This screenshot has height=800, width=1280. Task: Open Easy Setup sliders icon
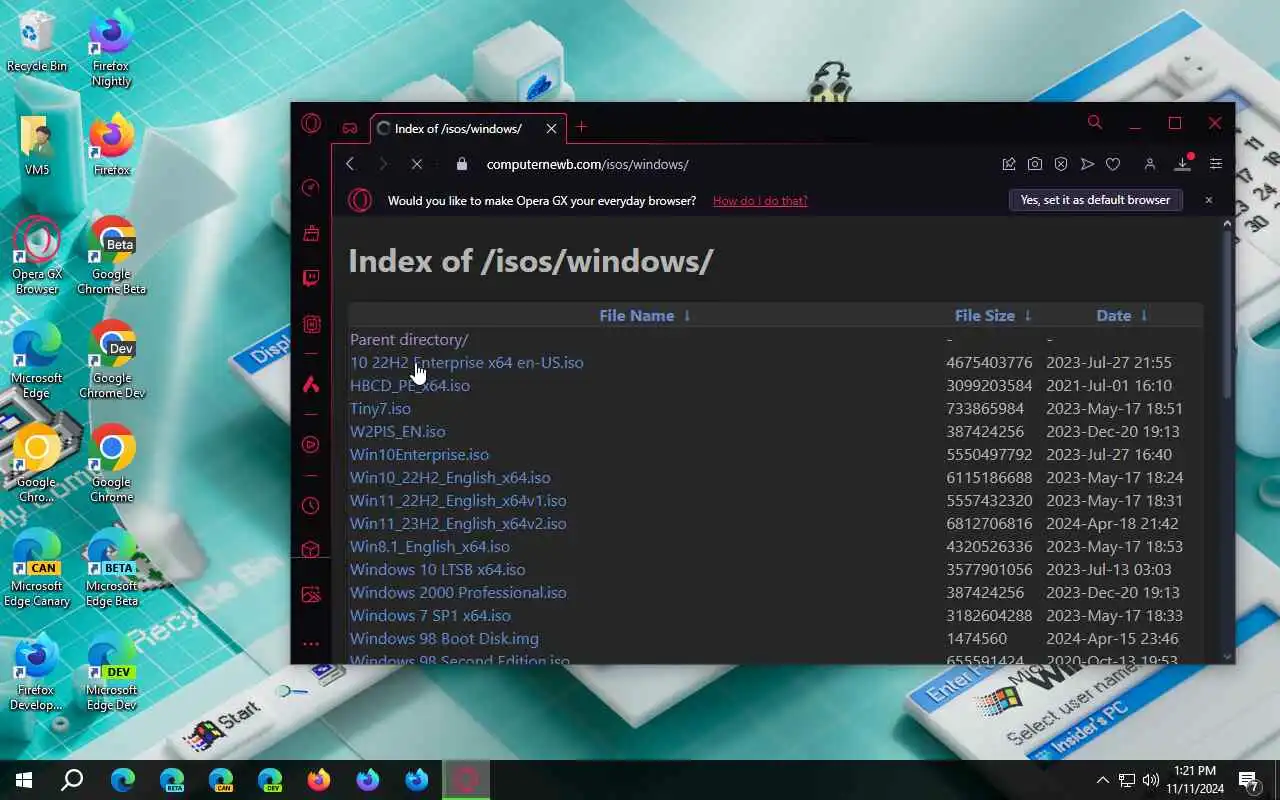click(1216, 164)
